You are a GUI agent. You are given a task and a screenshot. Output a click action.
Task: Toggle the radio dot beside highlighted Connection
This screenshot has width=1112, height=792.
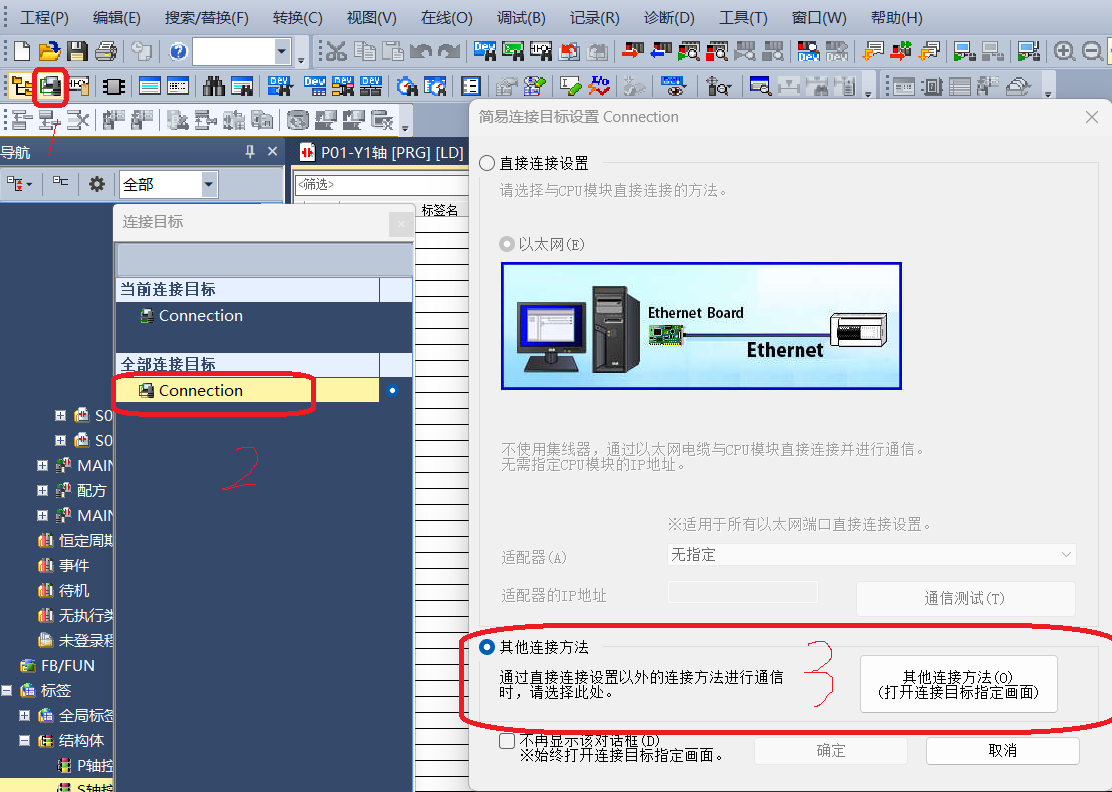coord(392,390)
